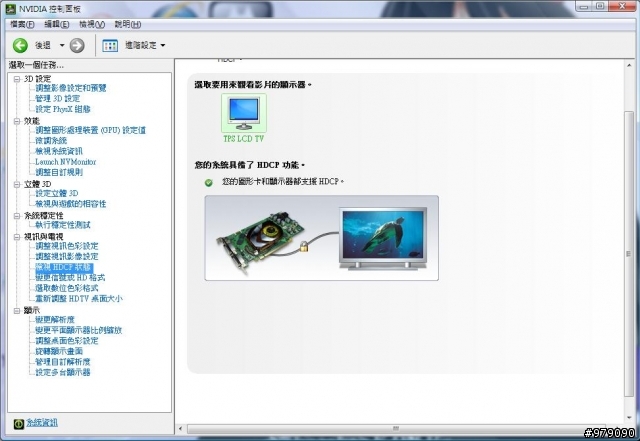This screenshot has width=640, height=441.
Task: Open 執行穩定性測試 task
Action: coord(63,225)
